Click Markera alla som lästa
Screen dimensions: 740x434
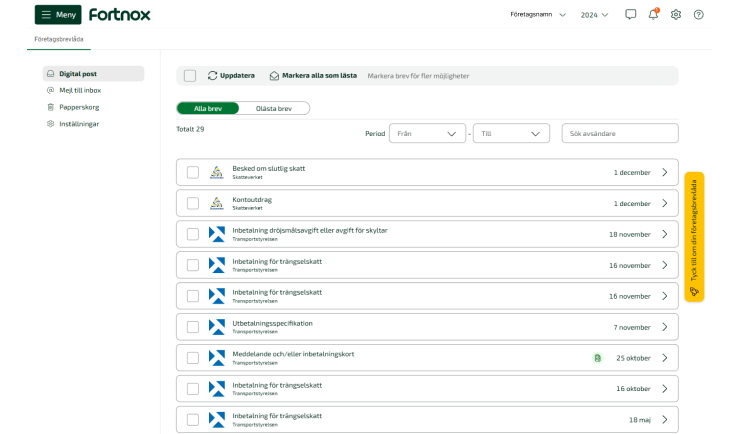(x=319, y=75)
